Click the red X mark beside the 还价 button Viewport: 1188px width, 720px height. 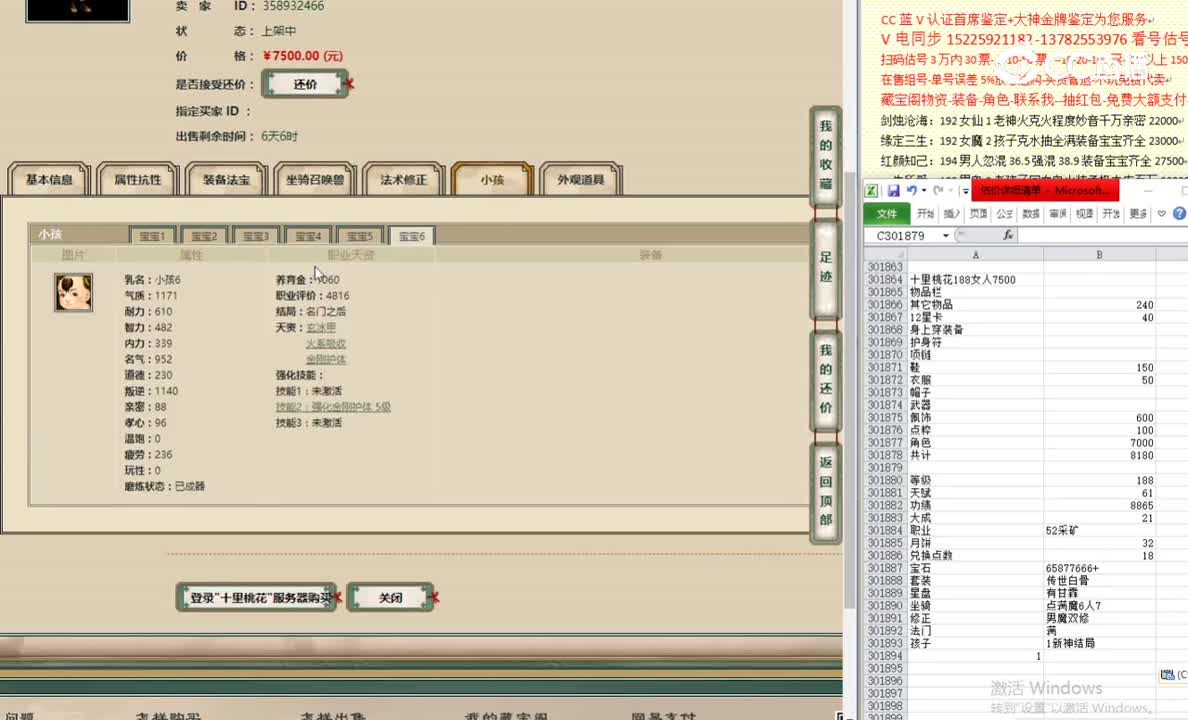click(x=349, y=84)
